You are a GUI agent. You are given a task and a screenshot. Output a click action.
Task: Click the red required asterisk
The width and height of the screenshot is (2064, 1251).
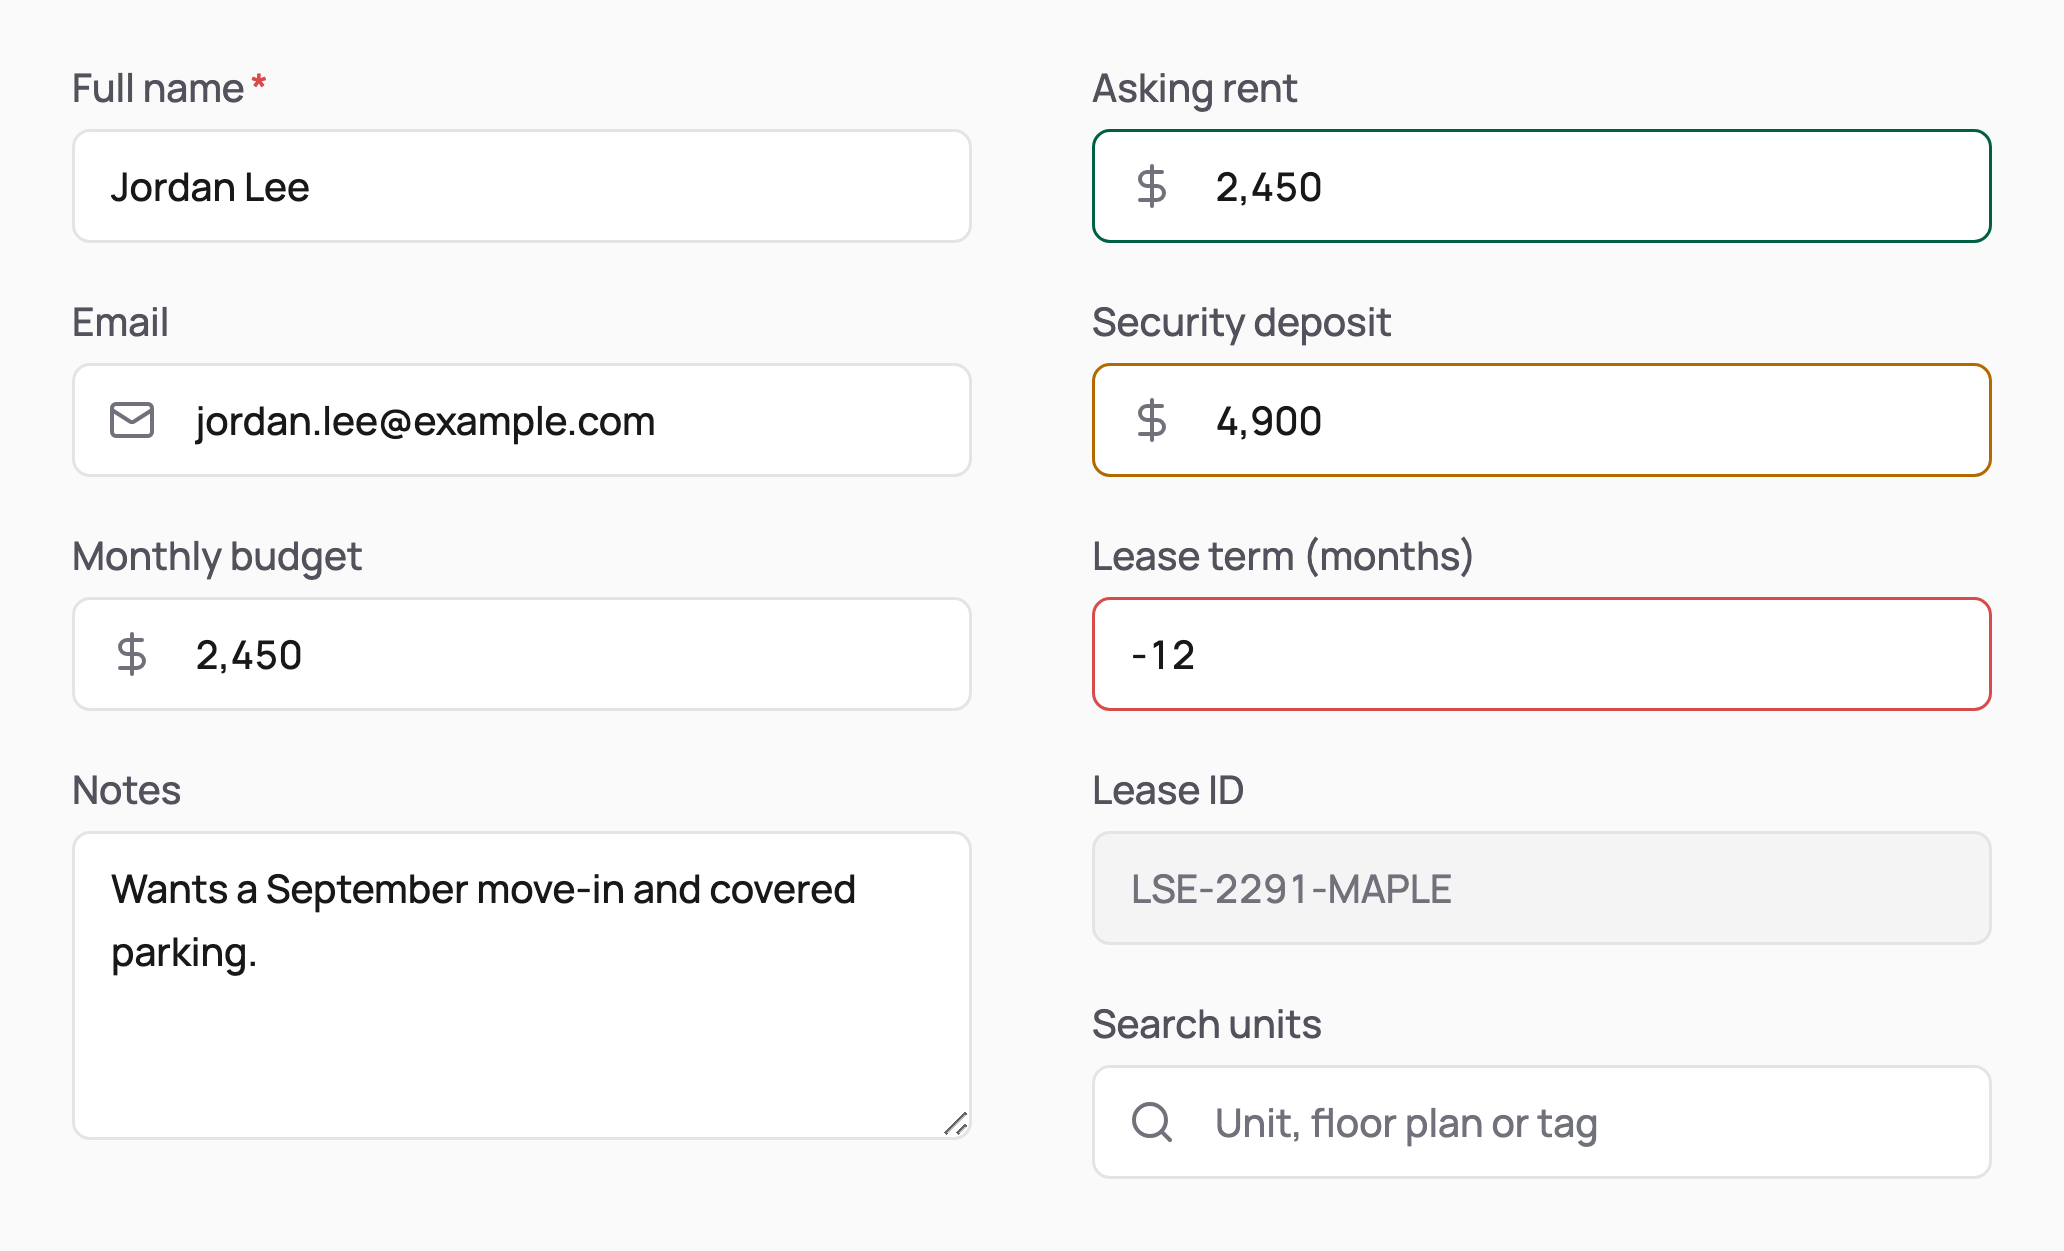click(259, 82)
